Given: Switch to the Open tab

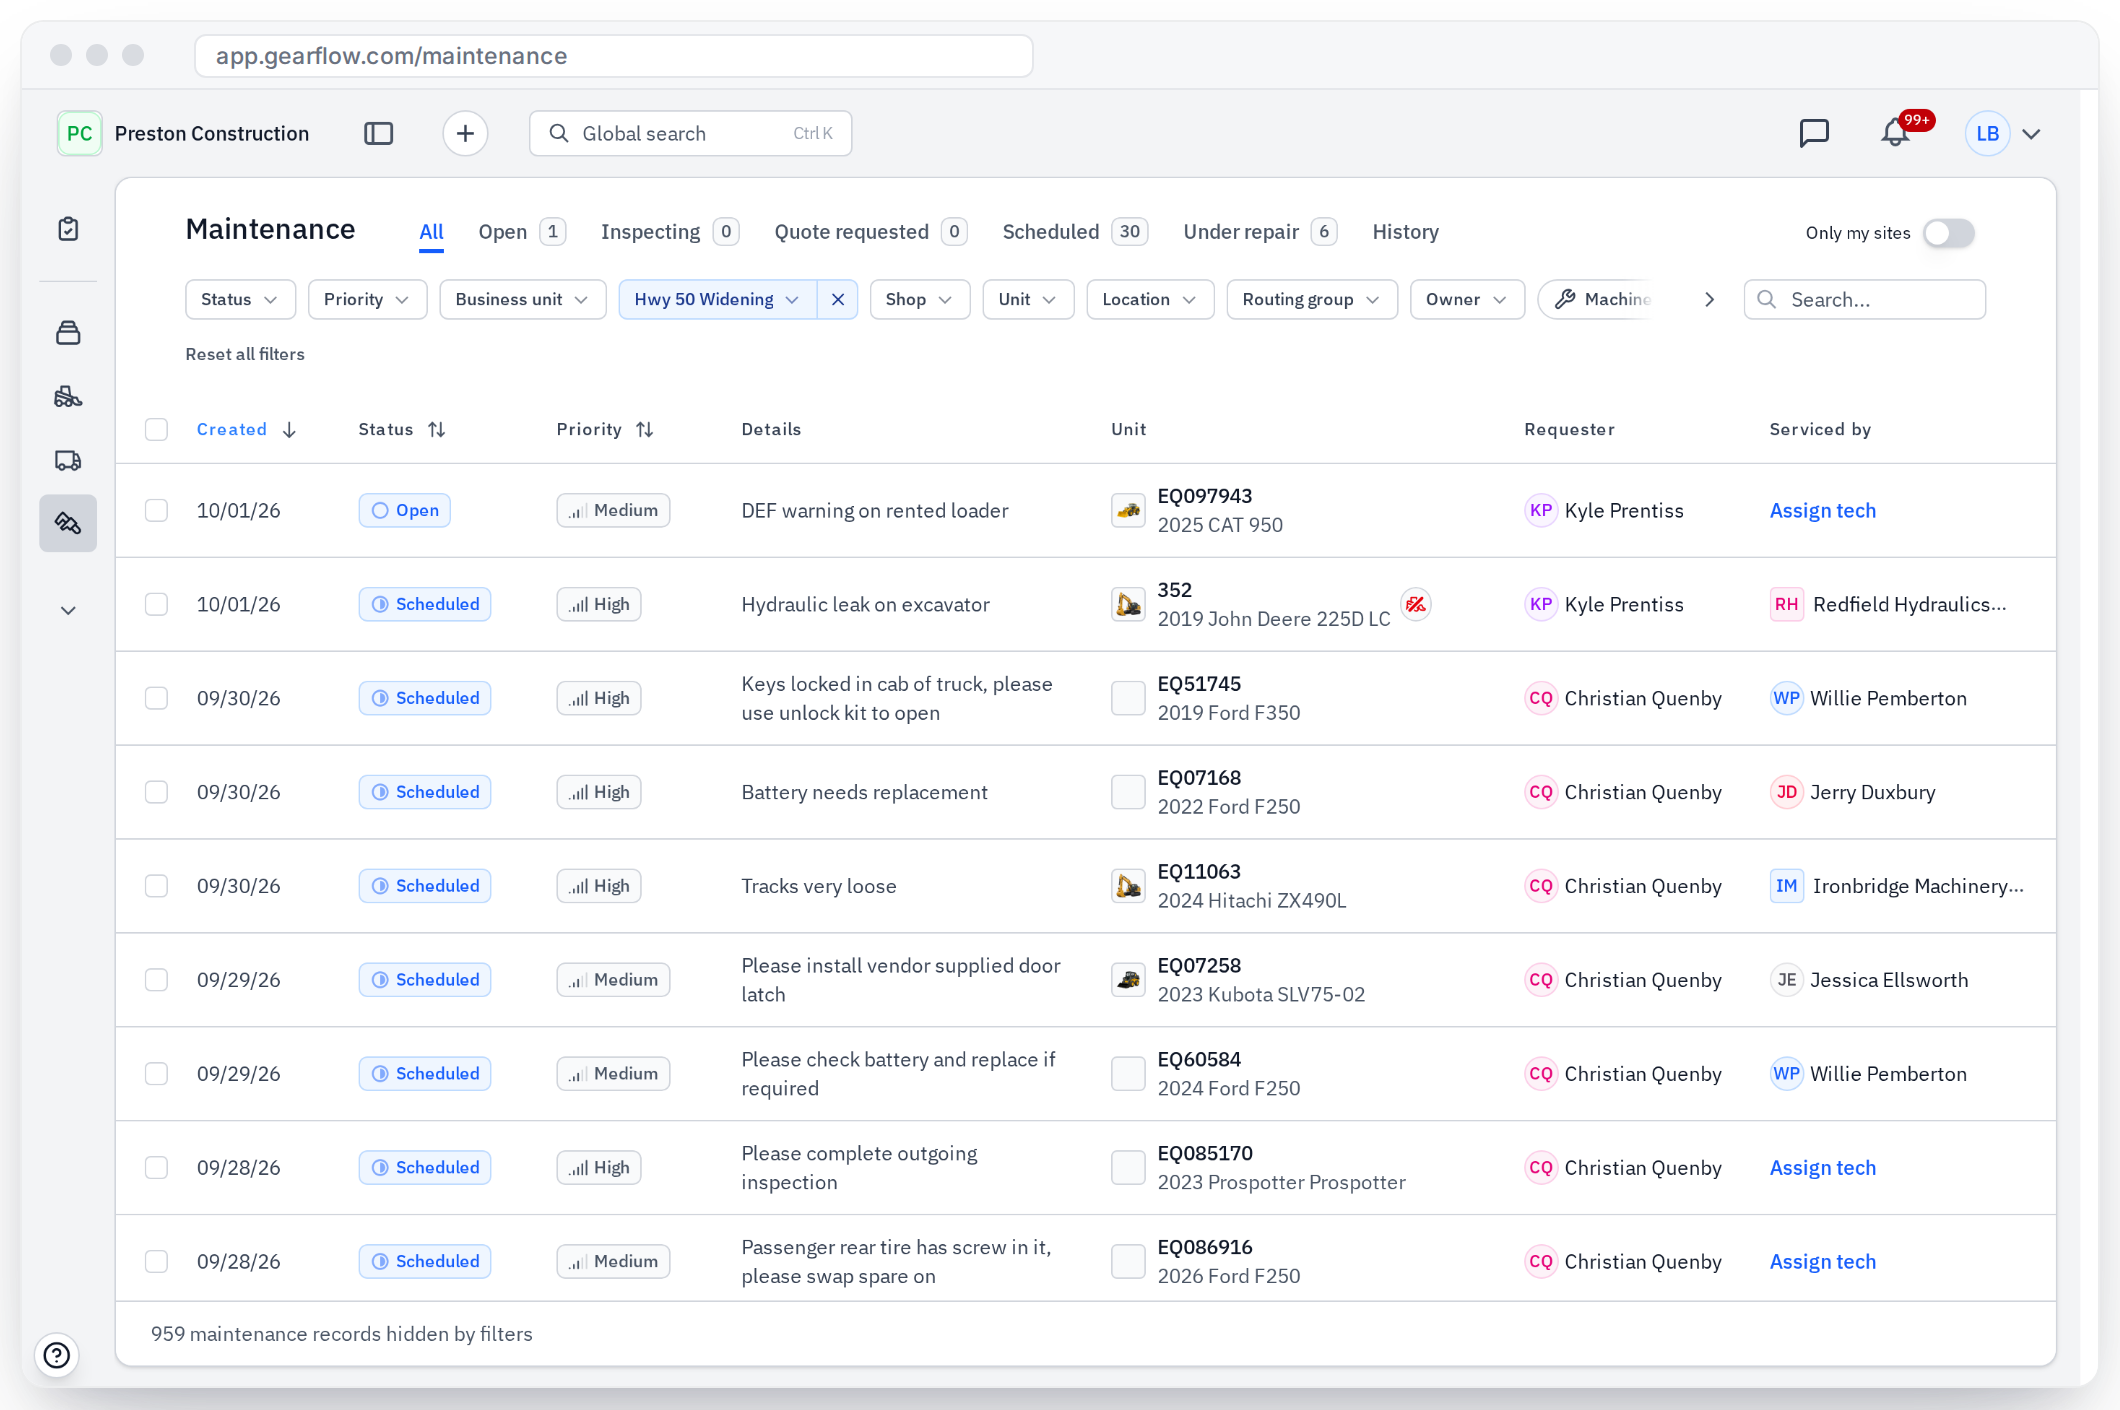Looking at the screenshot, I should point(522,232).
